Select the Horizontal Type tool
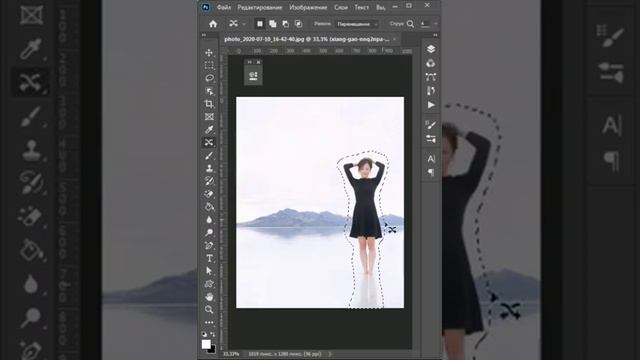Screen dimensions: 640x360 [x=209, y=258]
